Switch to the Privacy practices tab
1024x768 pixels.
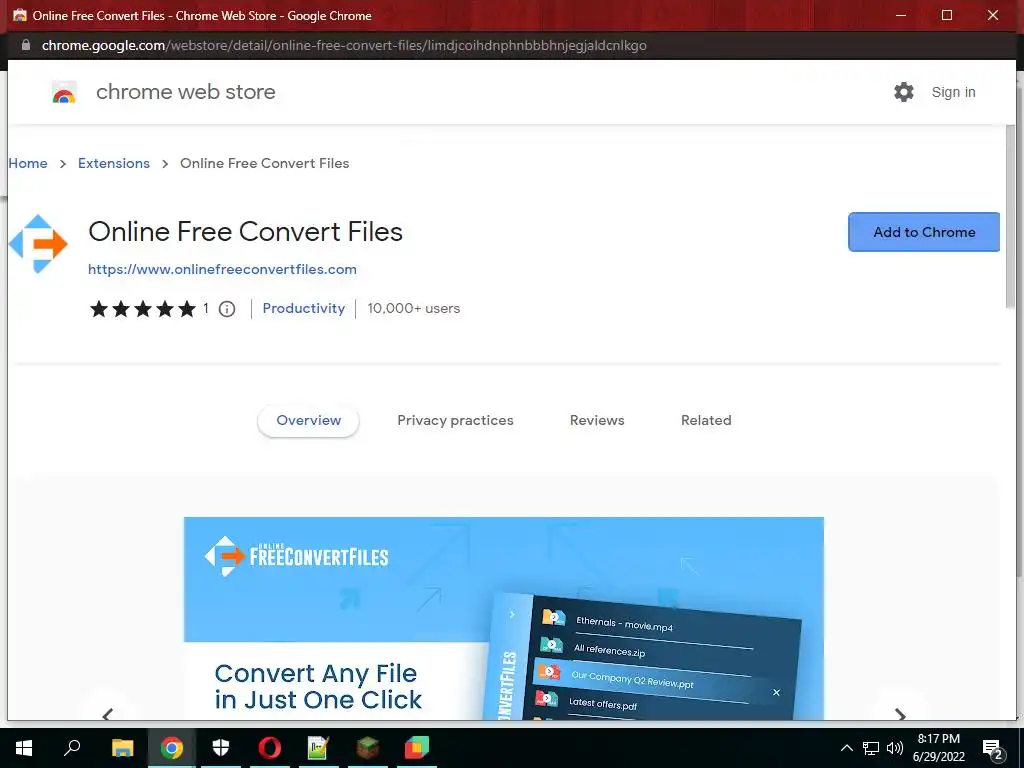[455, 421]
